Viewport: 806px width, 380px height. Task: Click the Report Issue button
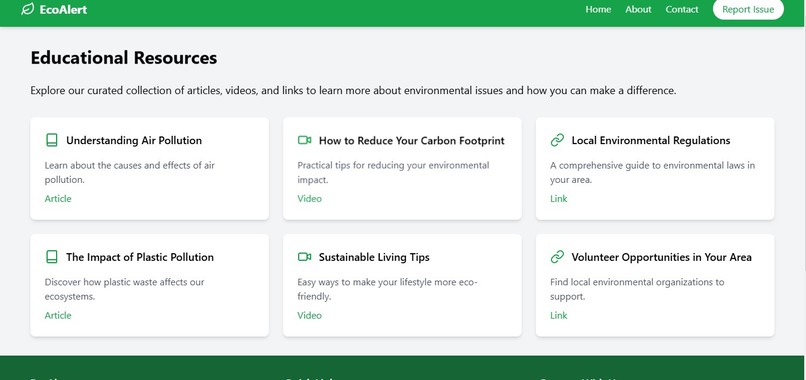tap(748, 9)
